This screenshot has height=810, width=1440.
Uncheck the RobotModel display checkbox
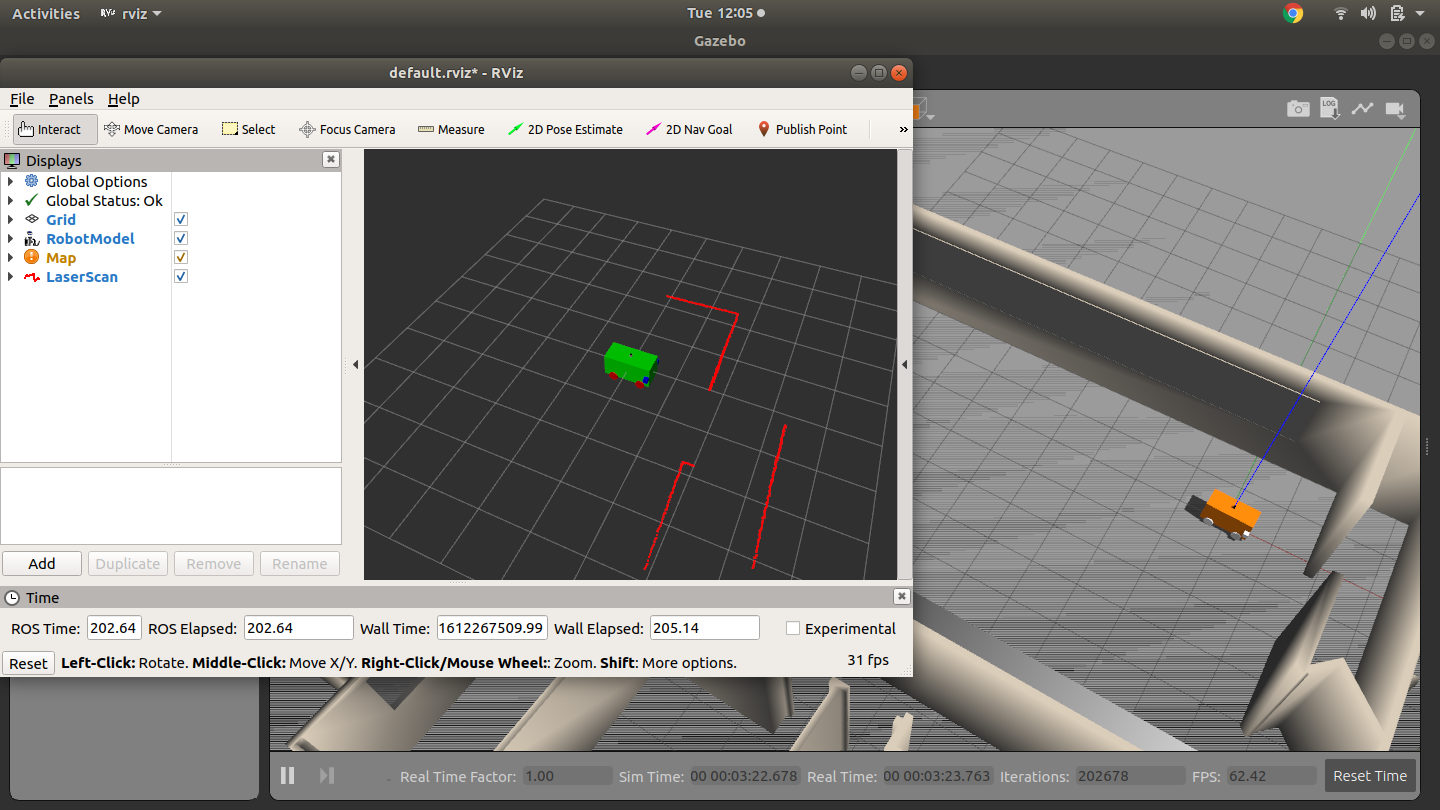coord(181,238)
